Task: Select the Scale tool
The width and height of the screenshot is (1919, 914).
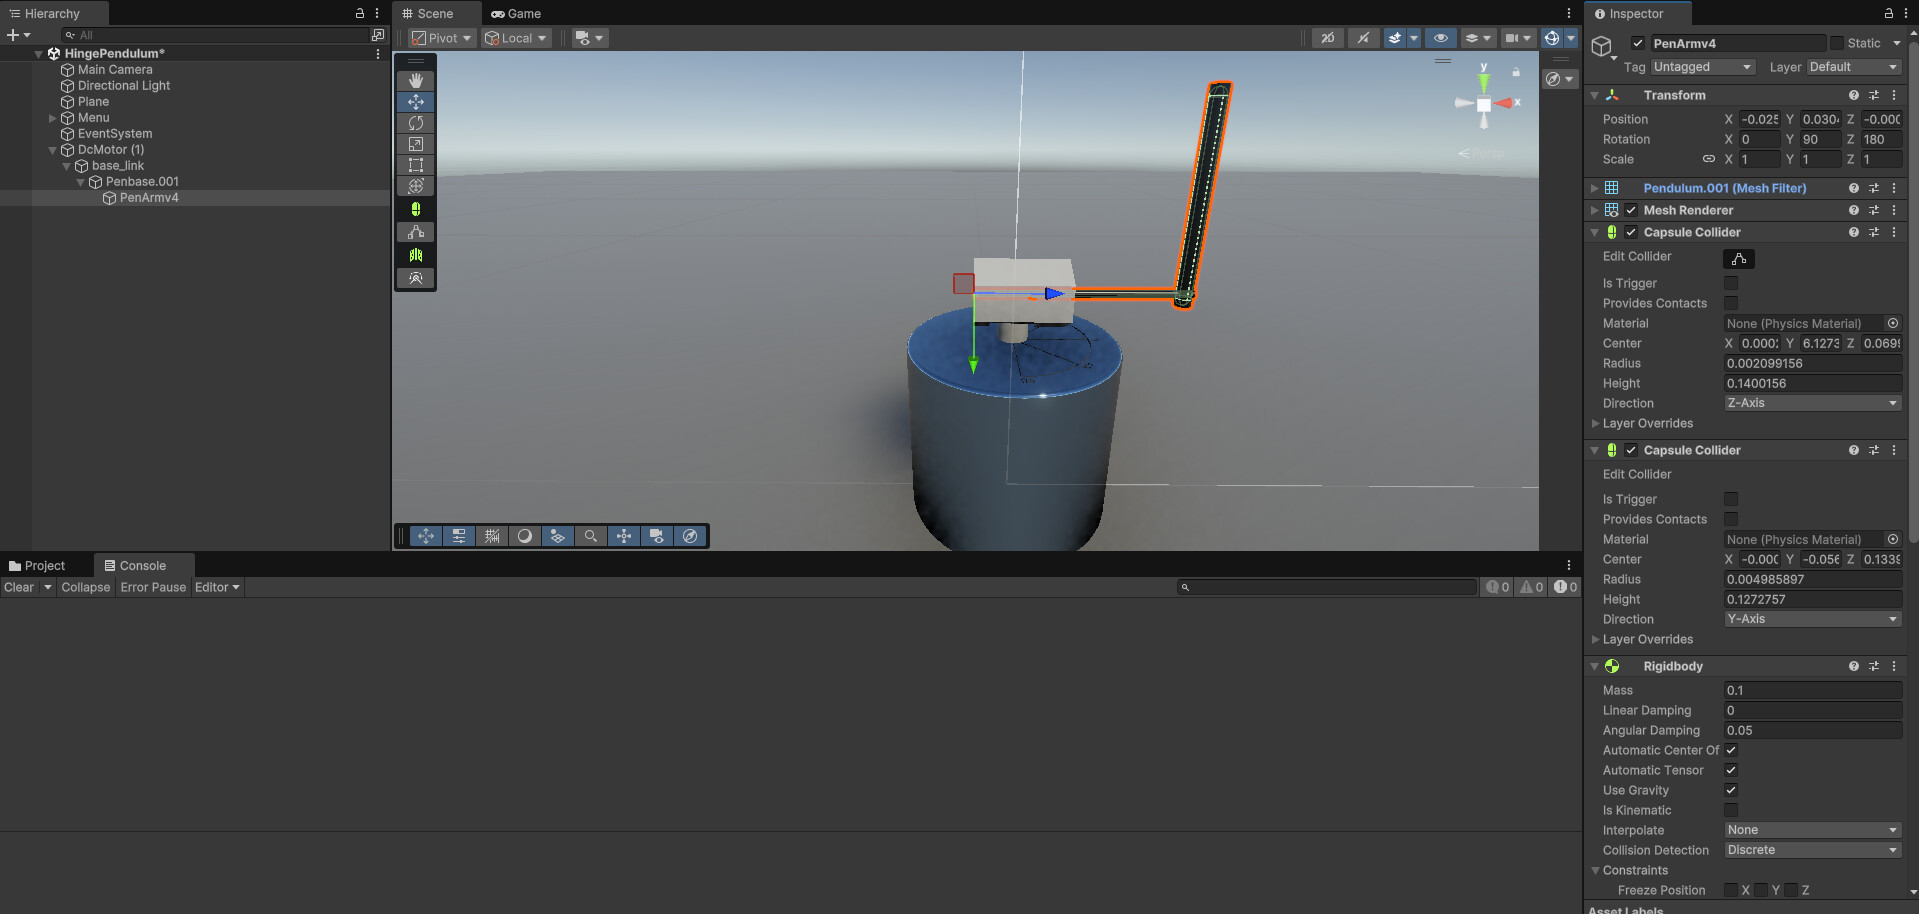Action: pos(415,144)
